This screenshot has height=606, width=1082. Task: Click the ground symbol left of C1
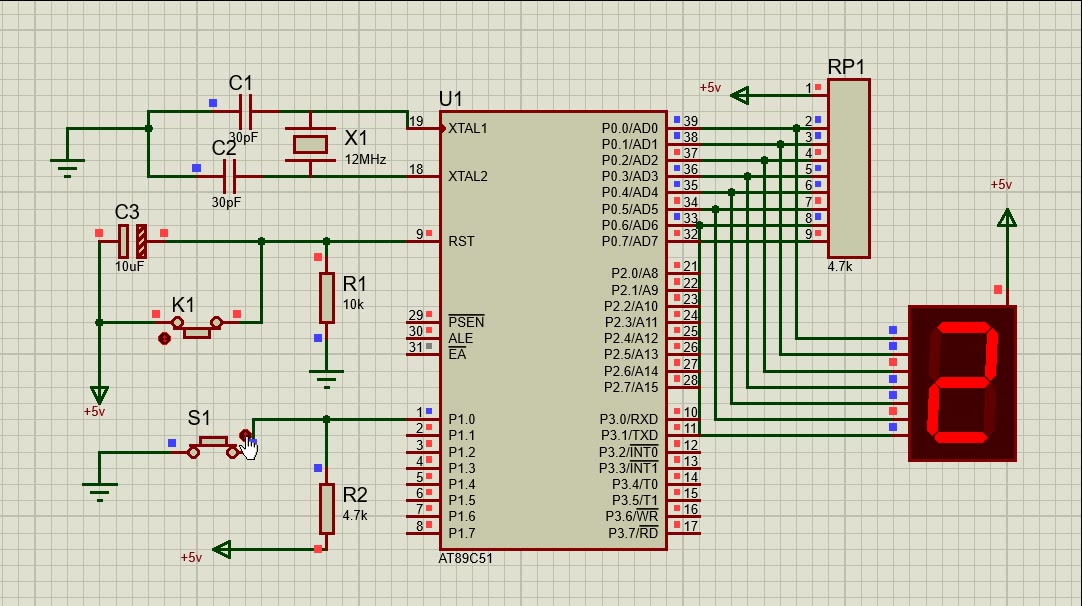tap(67, 168)
